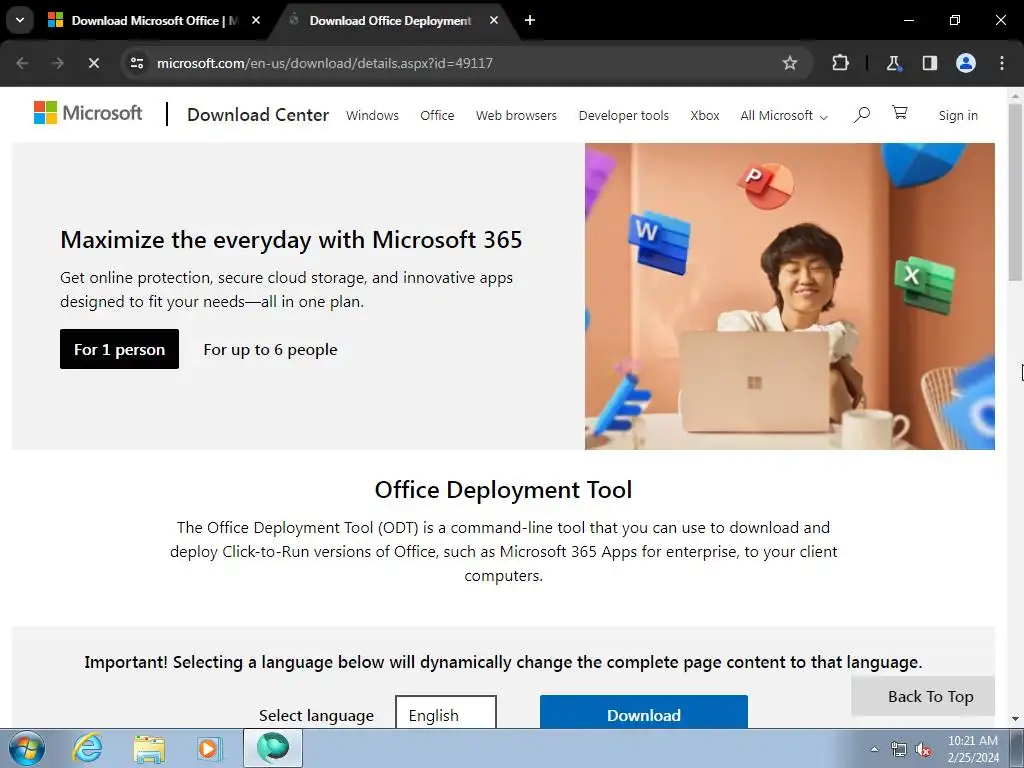Open the Xbox nav item
Image resolution: width=1024 pixels, height=768 pixels.
pos(705,116)
